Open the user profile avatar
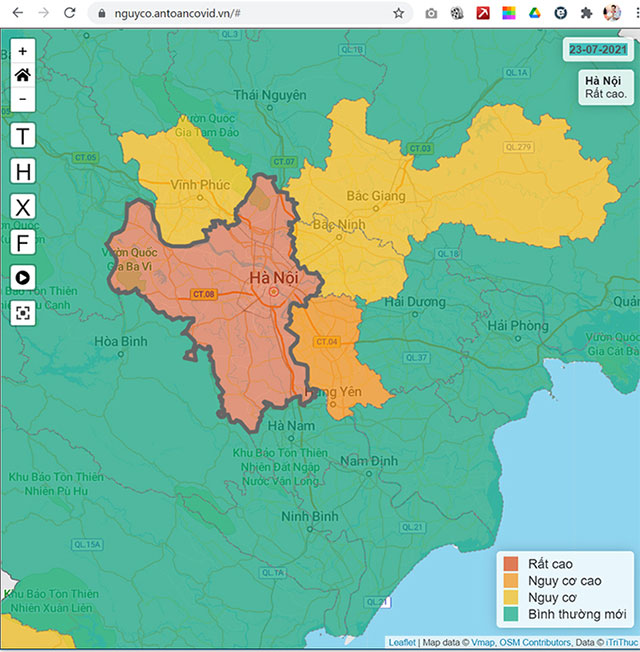 pos(612,13)
